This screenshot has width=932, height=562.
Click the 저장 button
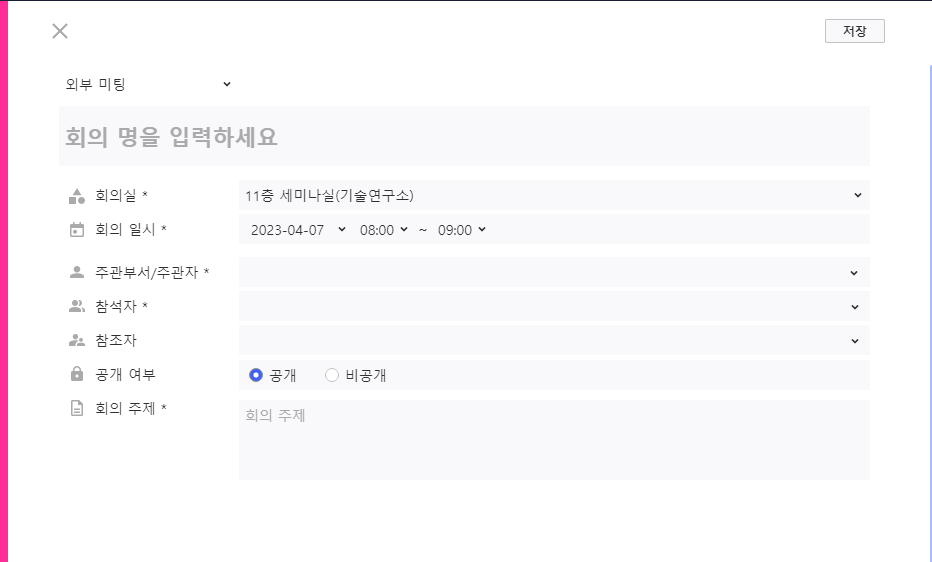pyautogui.click(x=855, y=31)
